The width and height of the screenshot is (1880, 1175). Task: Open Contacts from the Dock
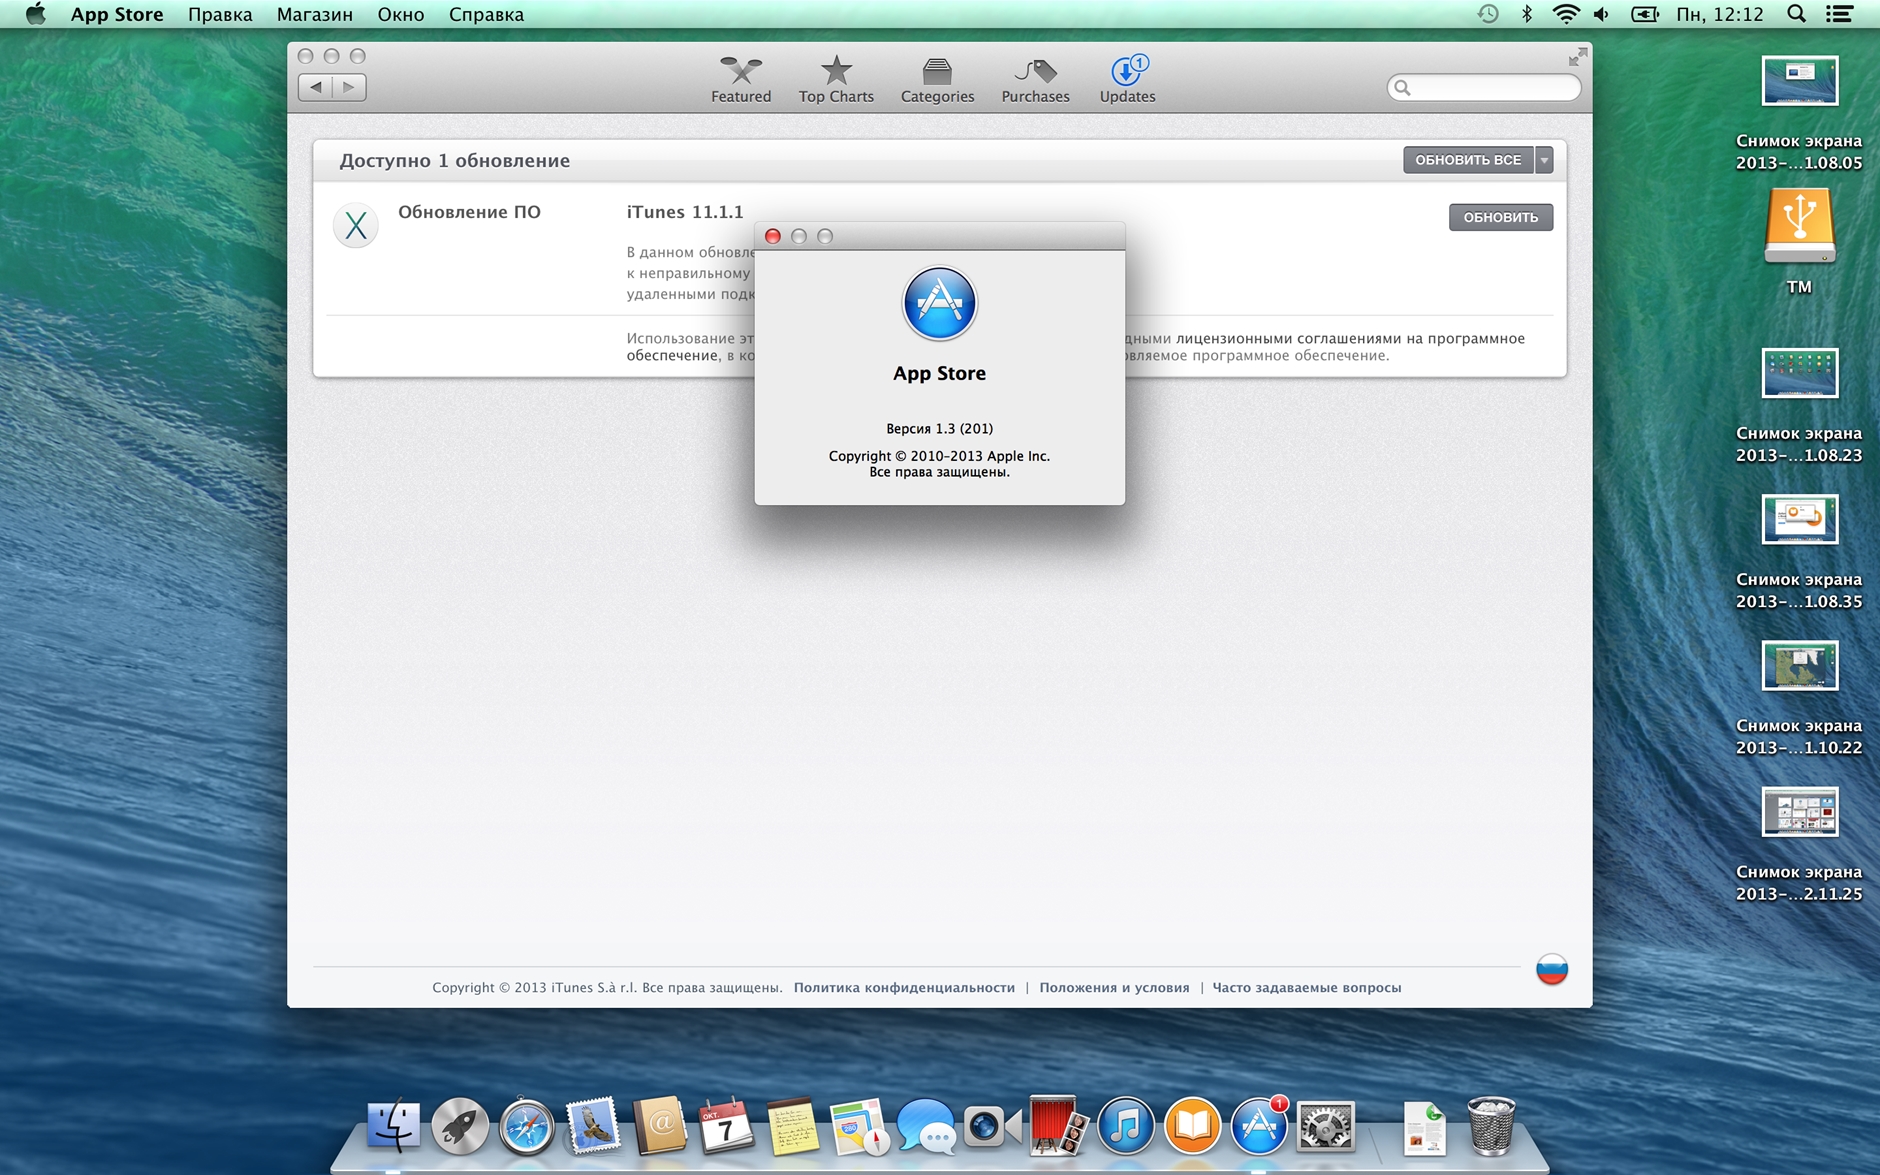pyautogui.click(x=660, y=1127)
